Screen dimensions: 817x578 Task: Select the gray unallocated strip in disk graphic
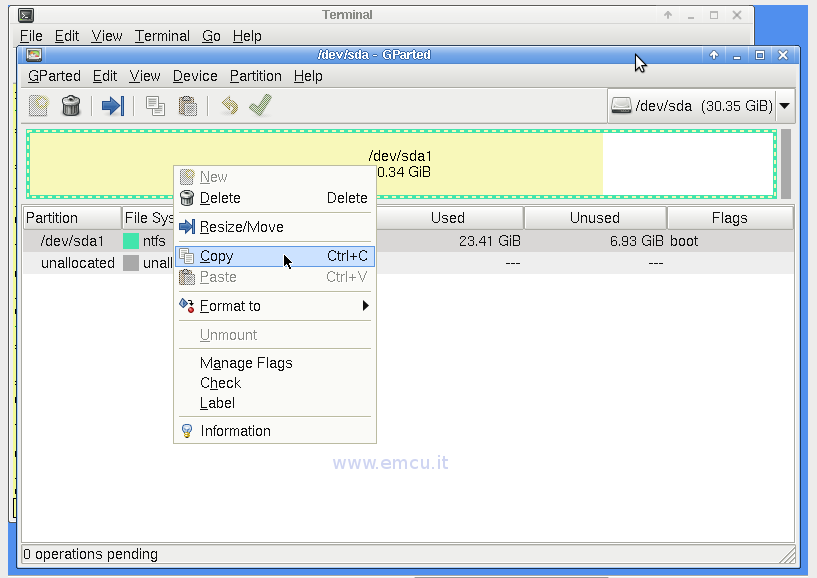(786, 164)
